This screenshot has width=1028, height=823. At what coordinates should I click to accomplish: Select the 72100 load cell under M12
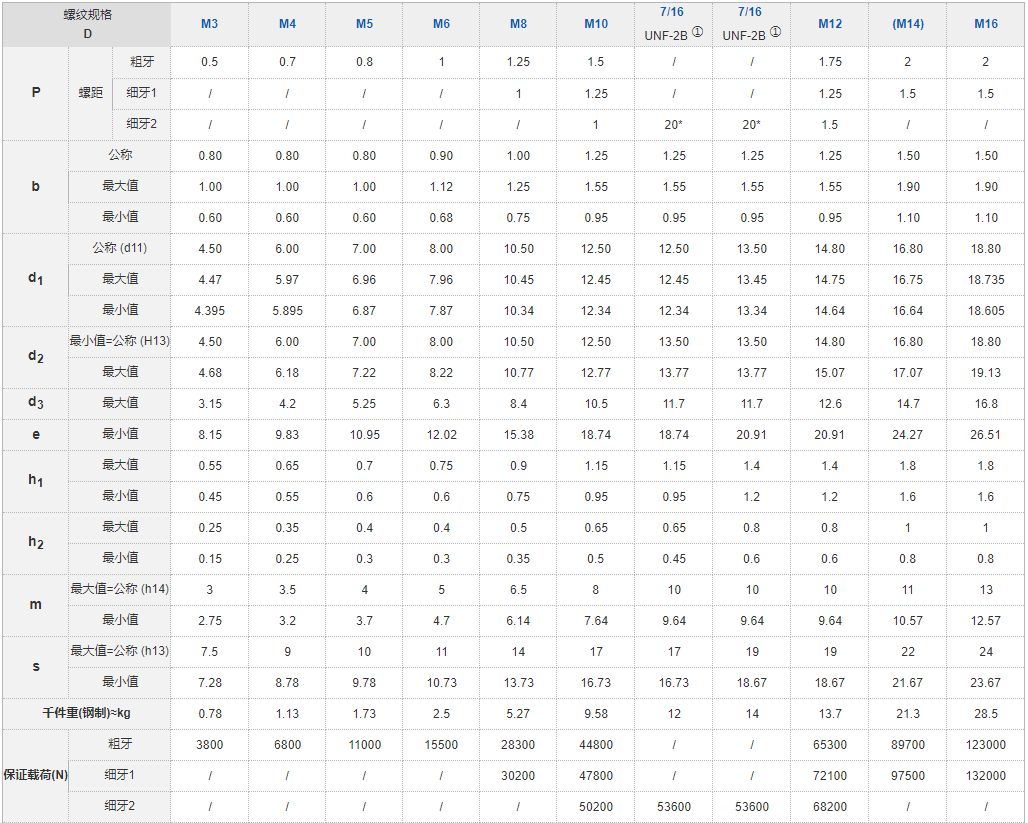click(x=830, y=776)
